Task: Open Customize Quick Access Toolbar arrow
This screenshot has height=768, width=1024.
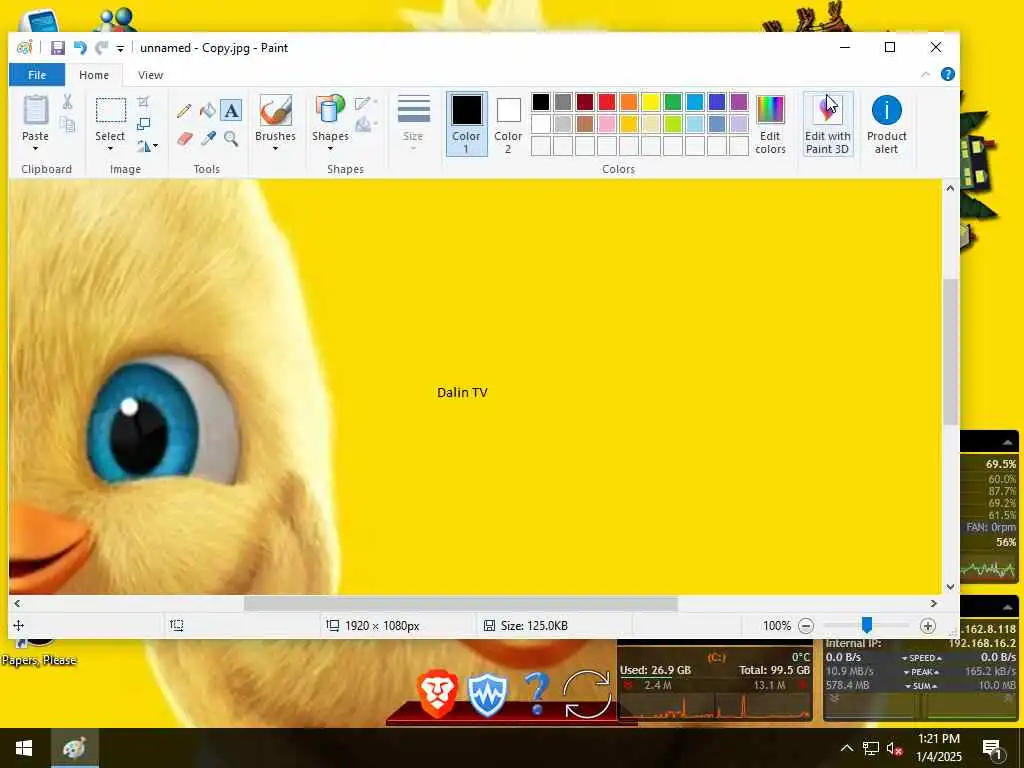Action: click(x=120, y=48)
